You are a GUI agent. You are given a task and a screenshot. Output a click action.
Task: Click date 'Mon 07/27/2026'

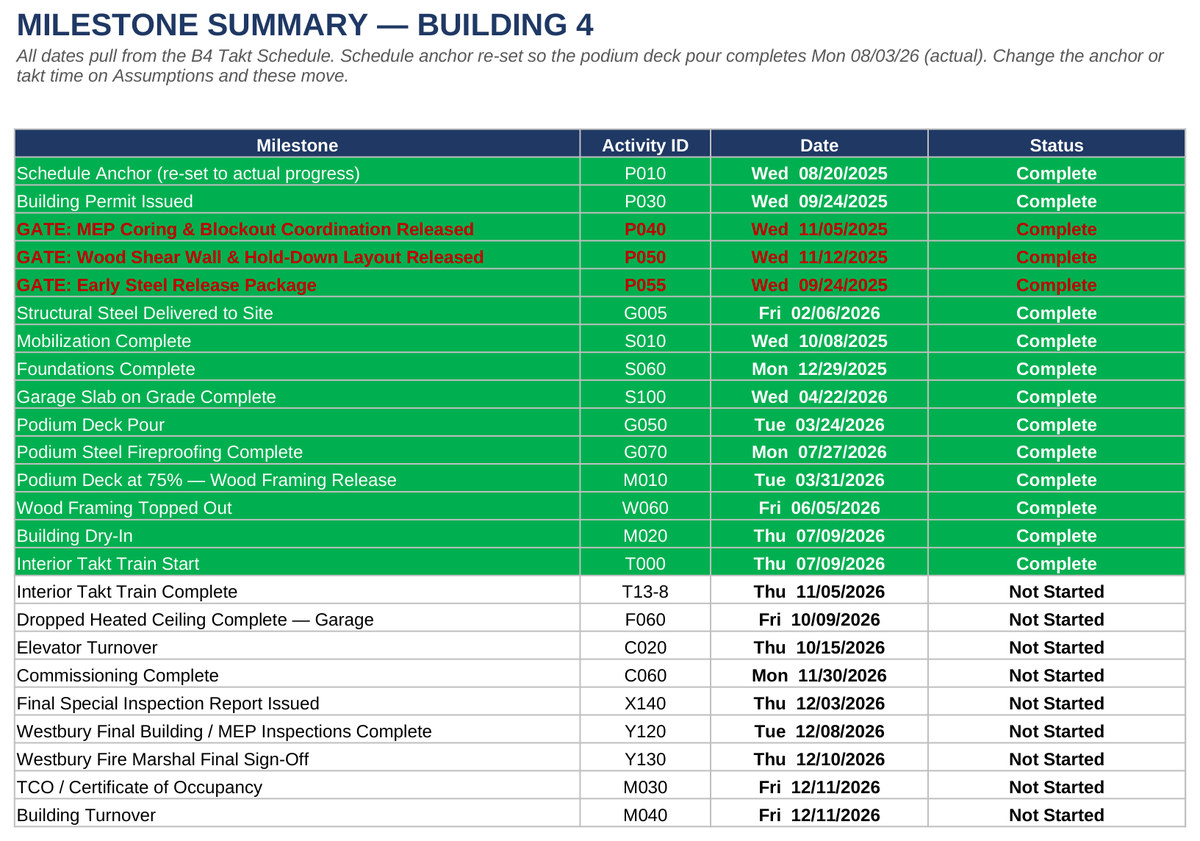[x=819, y=452]
